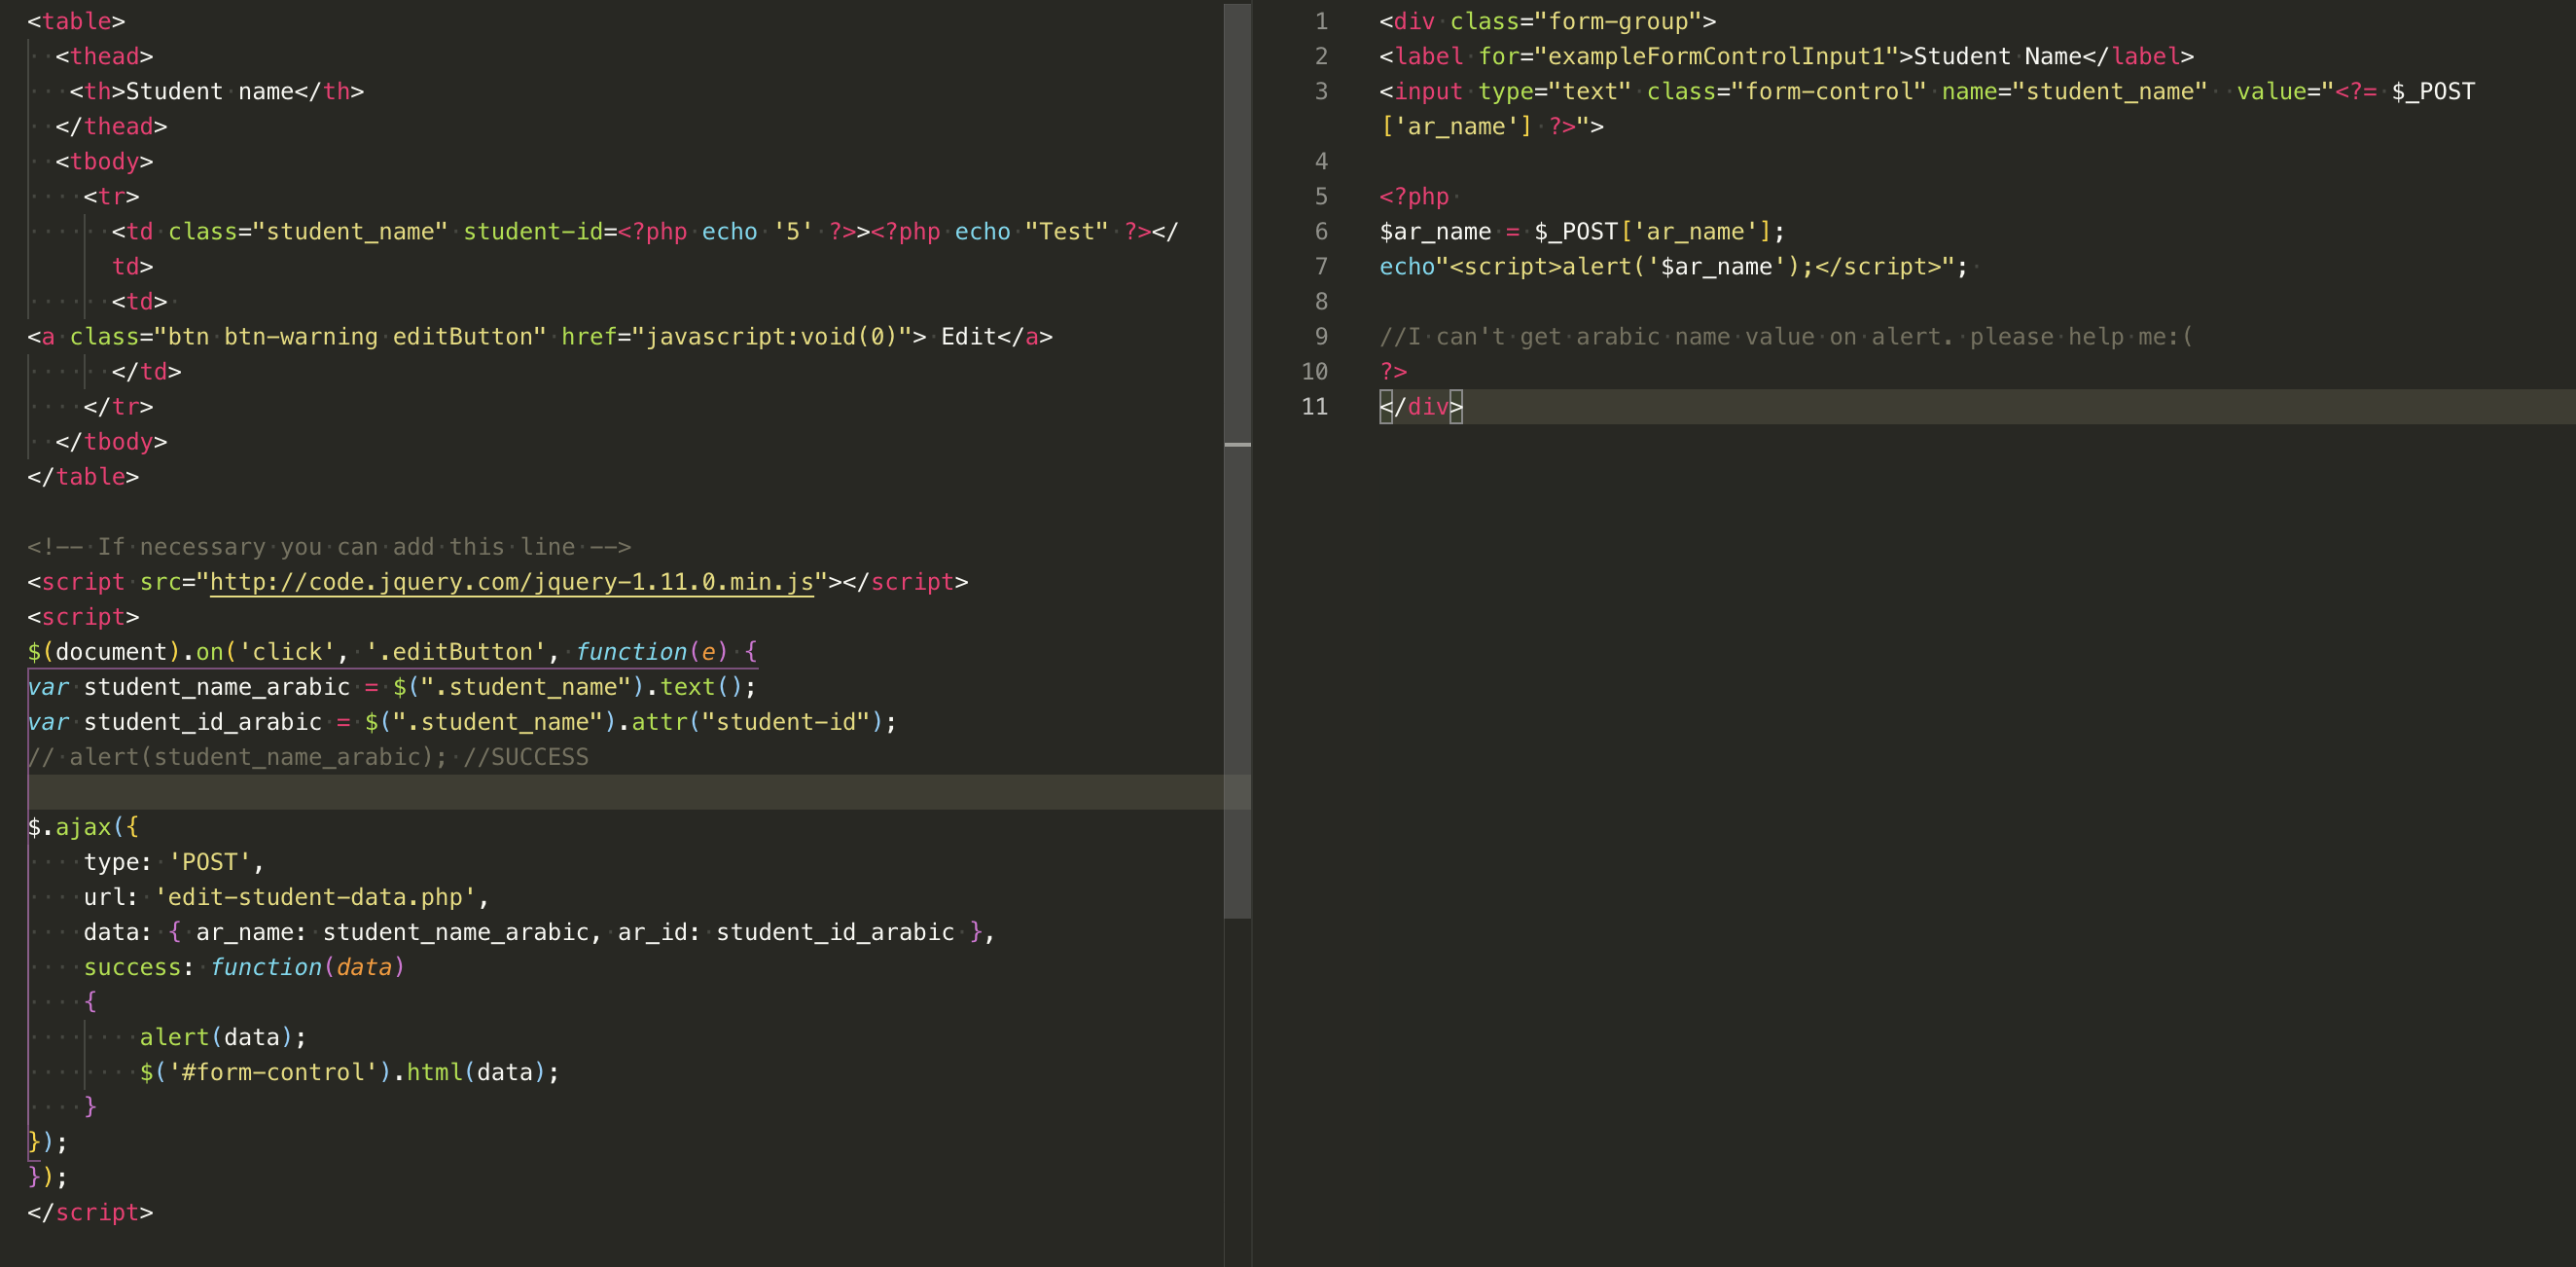The image size is (2576, 1267).
Task: Click line number 1 in right pane gutter
Action: coord(1321,21)
